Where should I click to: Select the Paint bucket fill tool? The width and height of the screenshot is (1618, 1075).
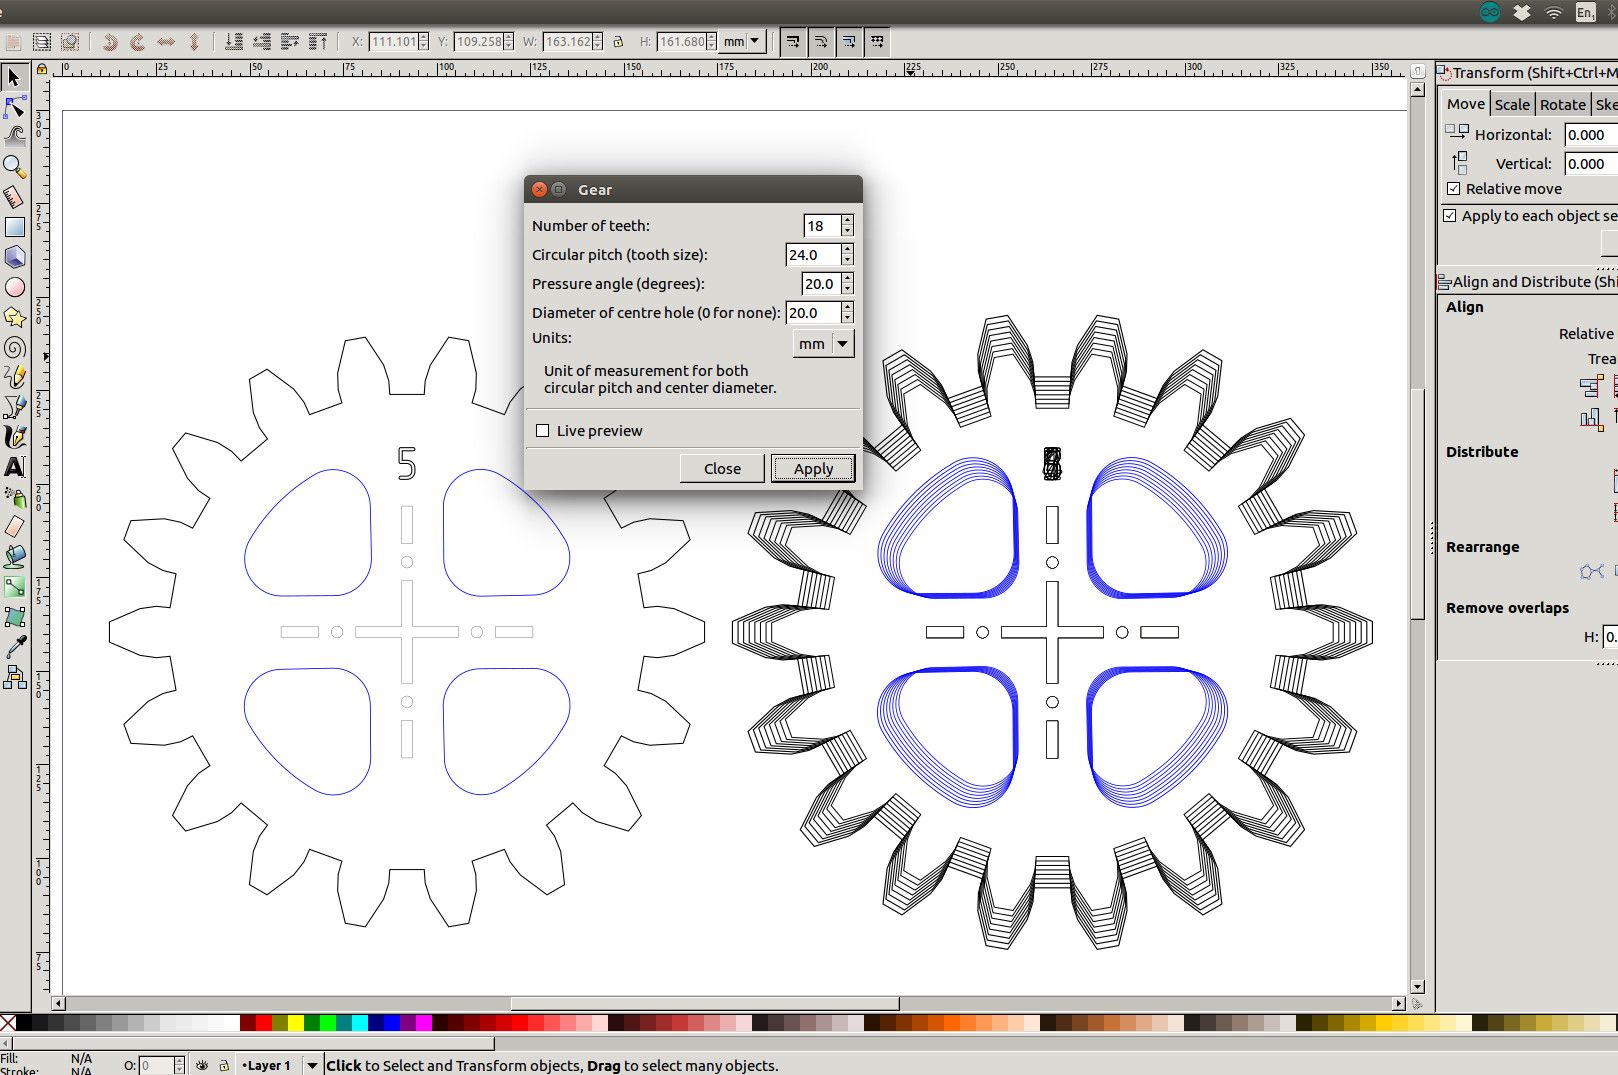click(x=14, y=557)
